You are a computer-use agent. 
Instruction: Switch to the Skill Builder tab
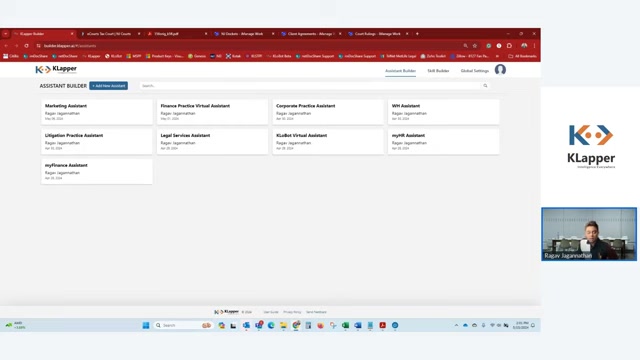pyautogui.click(x=438, y=71)
